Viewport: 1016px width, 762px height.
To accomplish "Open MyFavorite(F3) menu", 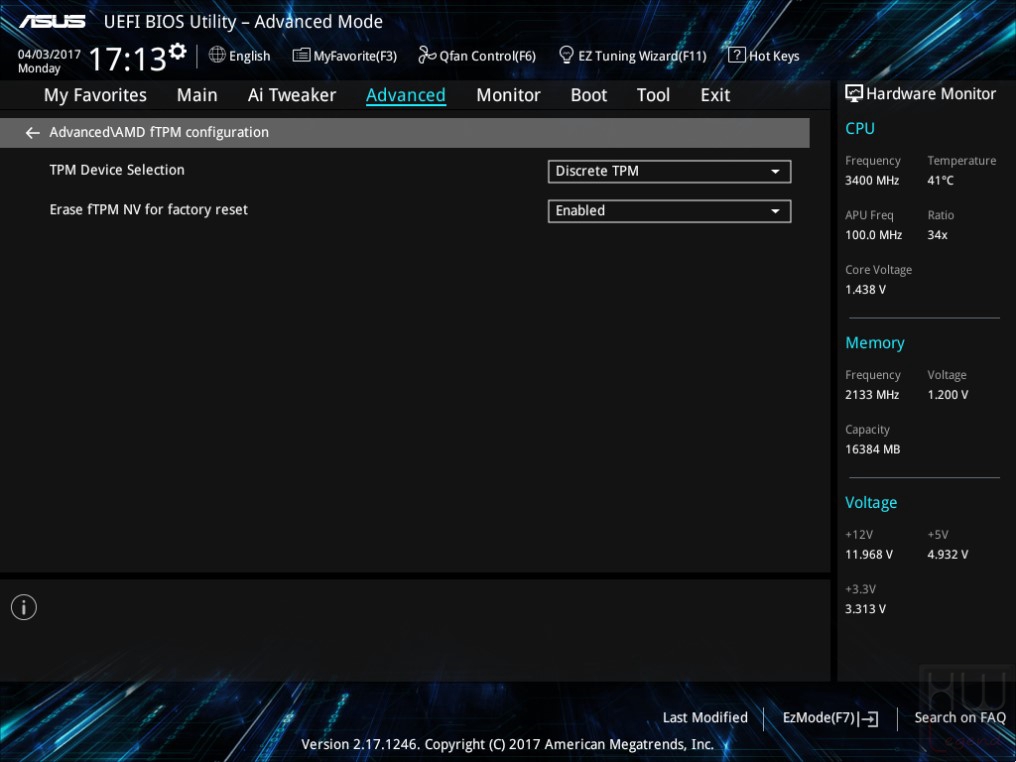I will 345,56.
